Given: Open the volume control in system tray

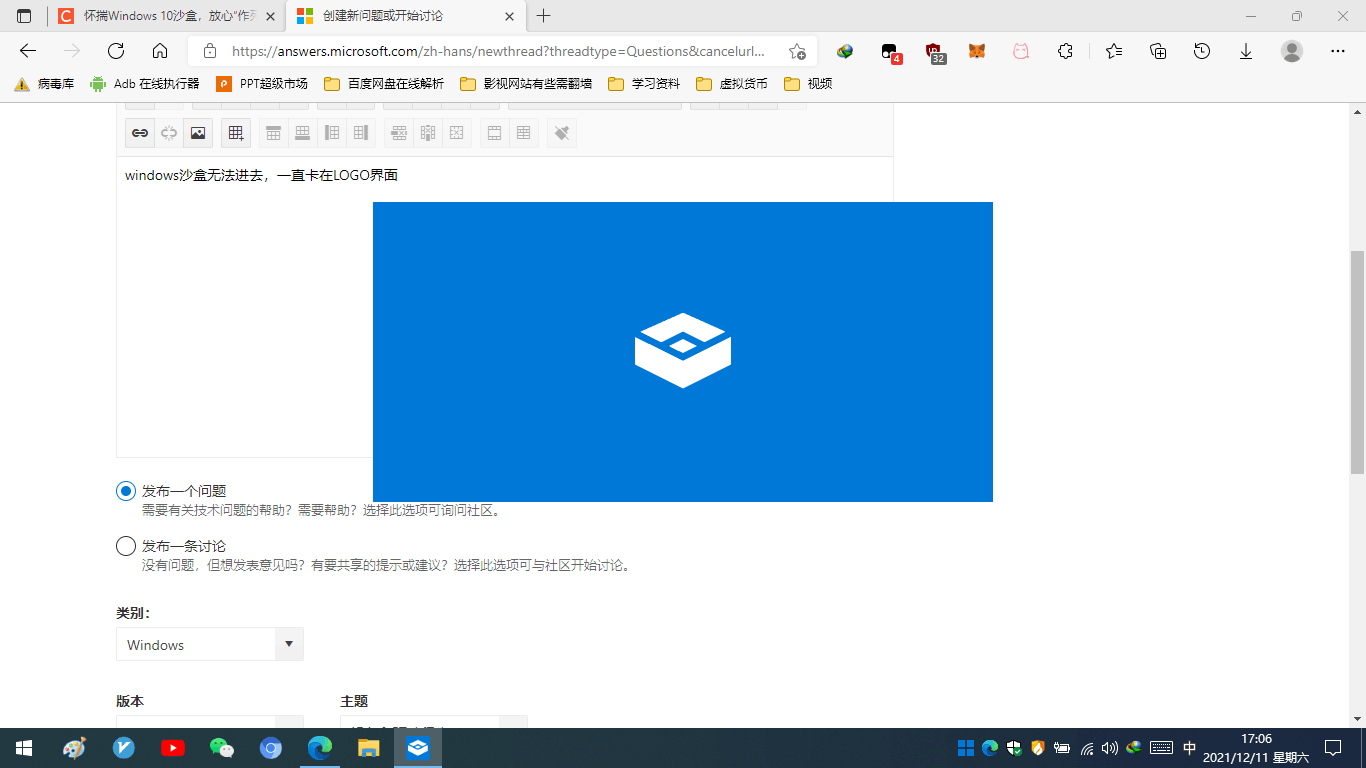Looking at the screenshot, I should coord(1109,748).
